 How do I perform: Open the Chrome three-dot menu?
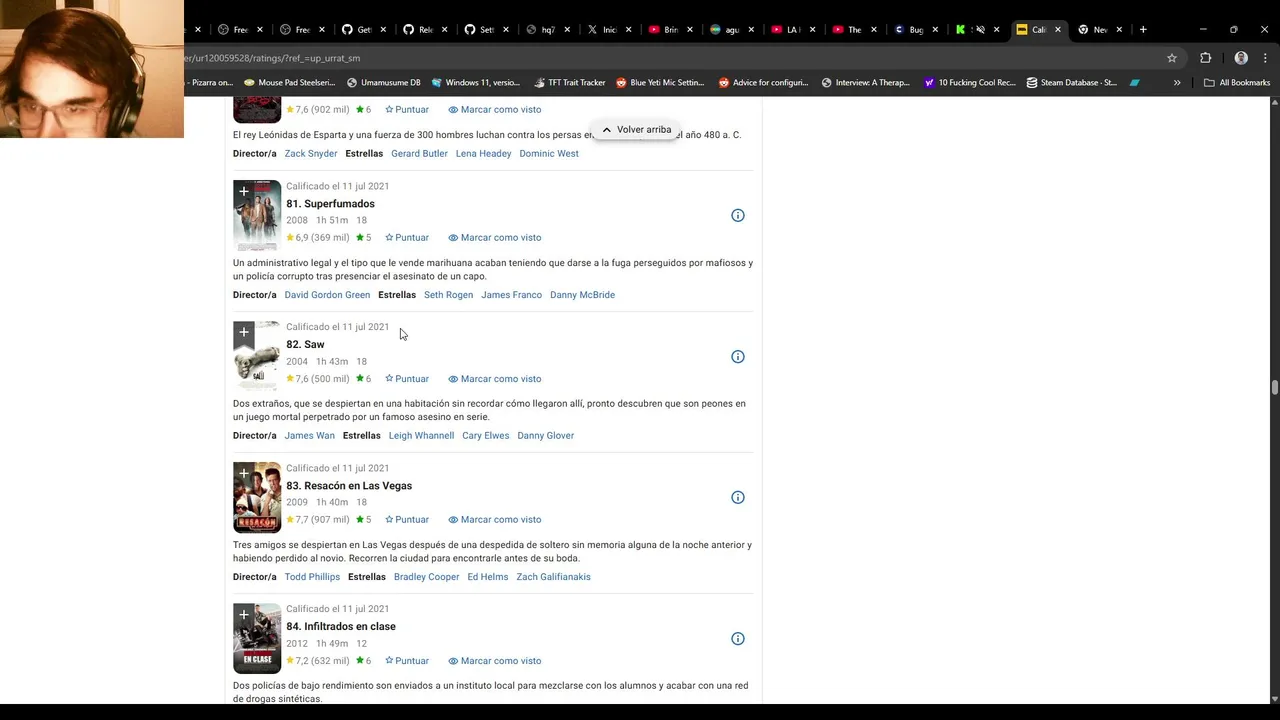point(1265,58)
